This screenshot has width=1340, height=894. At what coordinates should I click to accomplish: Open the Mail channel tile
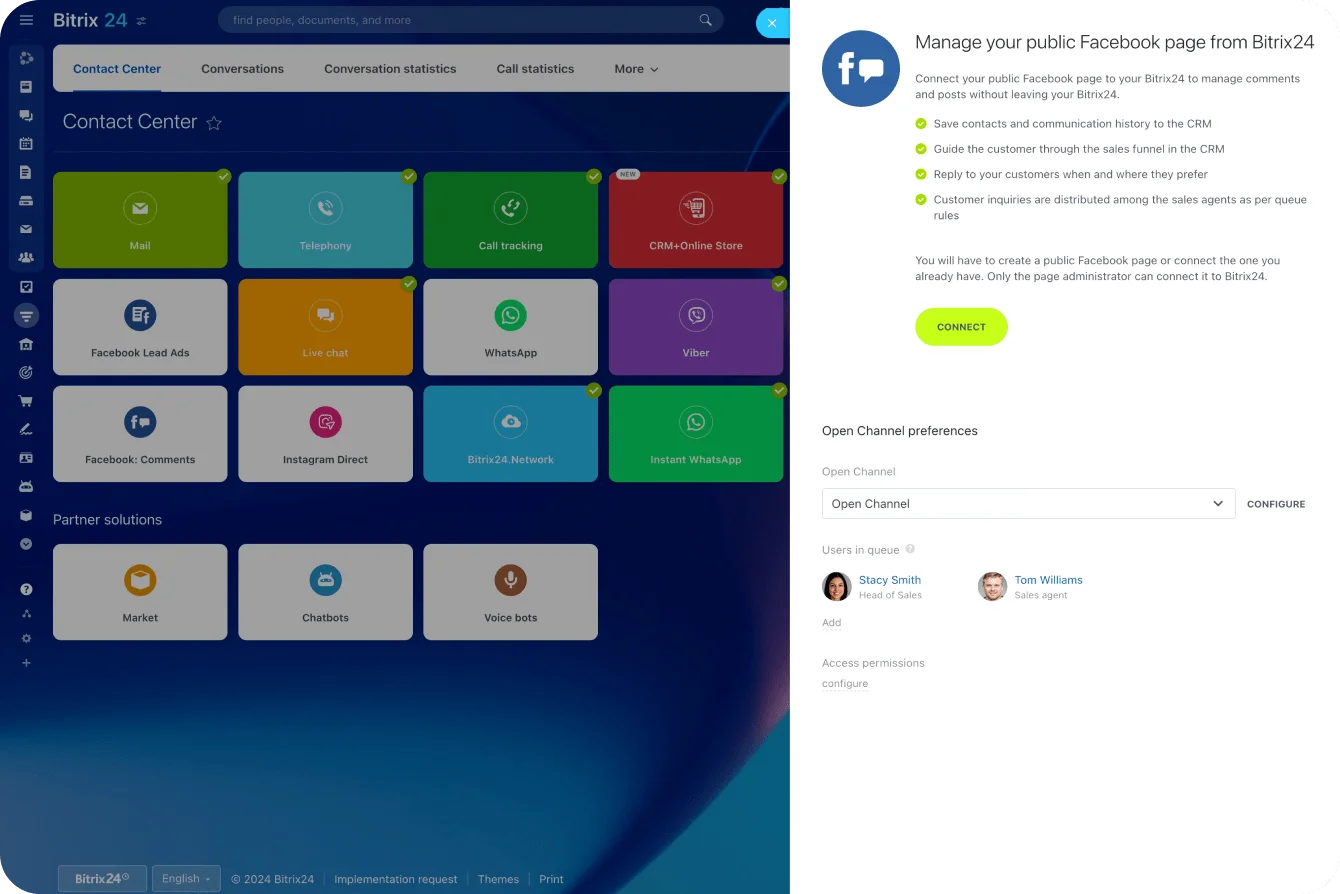coord(140,220)
